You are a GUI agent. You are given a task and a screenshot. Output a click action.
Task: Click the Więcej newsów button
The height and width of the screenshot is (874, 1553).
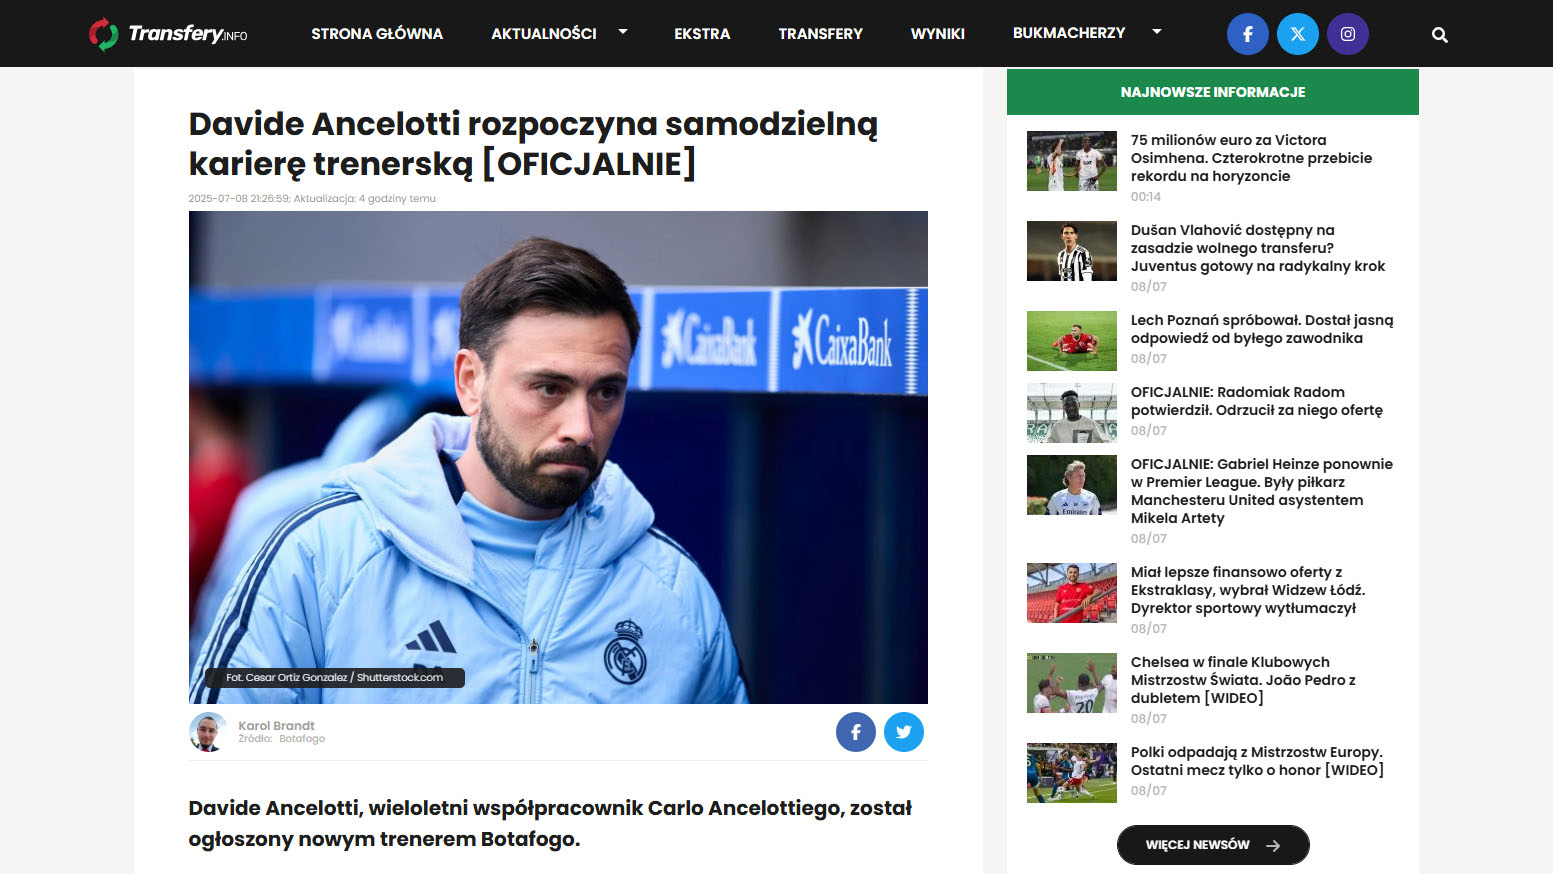pyautogui.click(x=1213, y=845)
